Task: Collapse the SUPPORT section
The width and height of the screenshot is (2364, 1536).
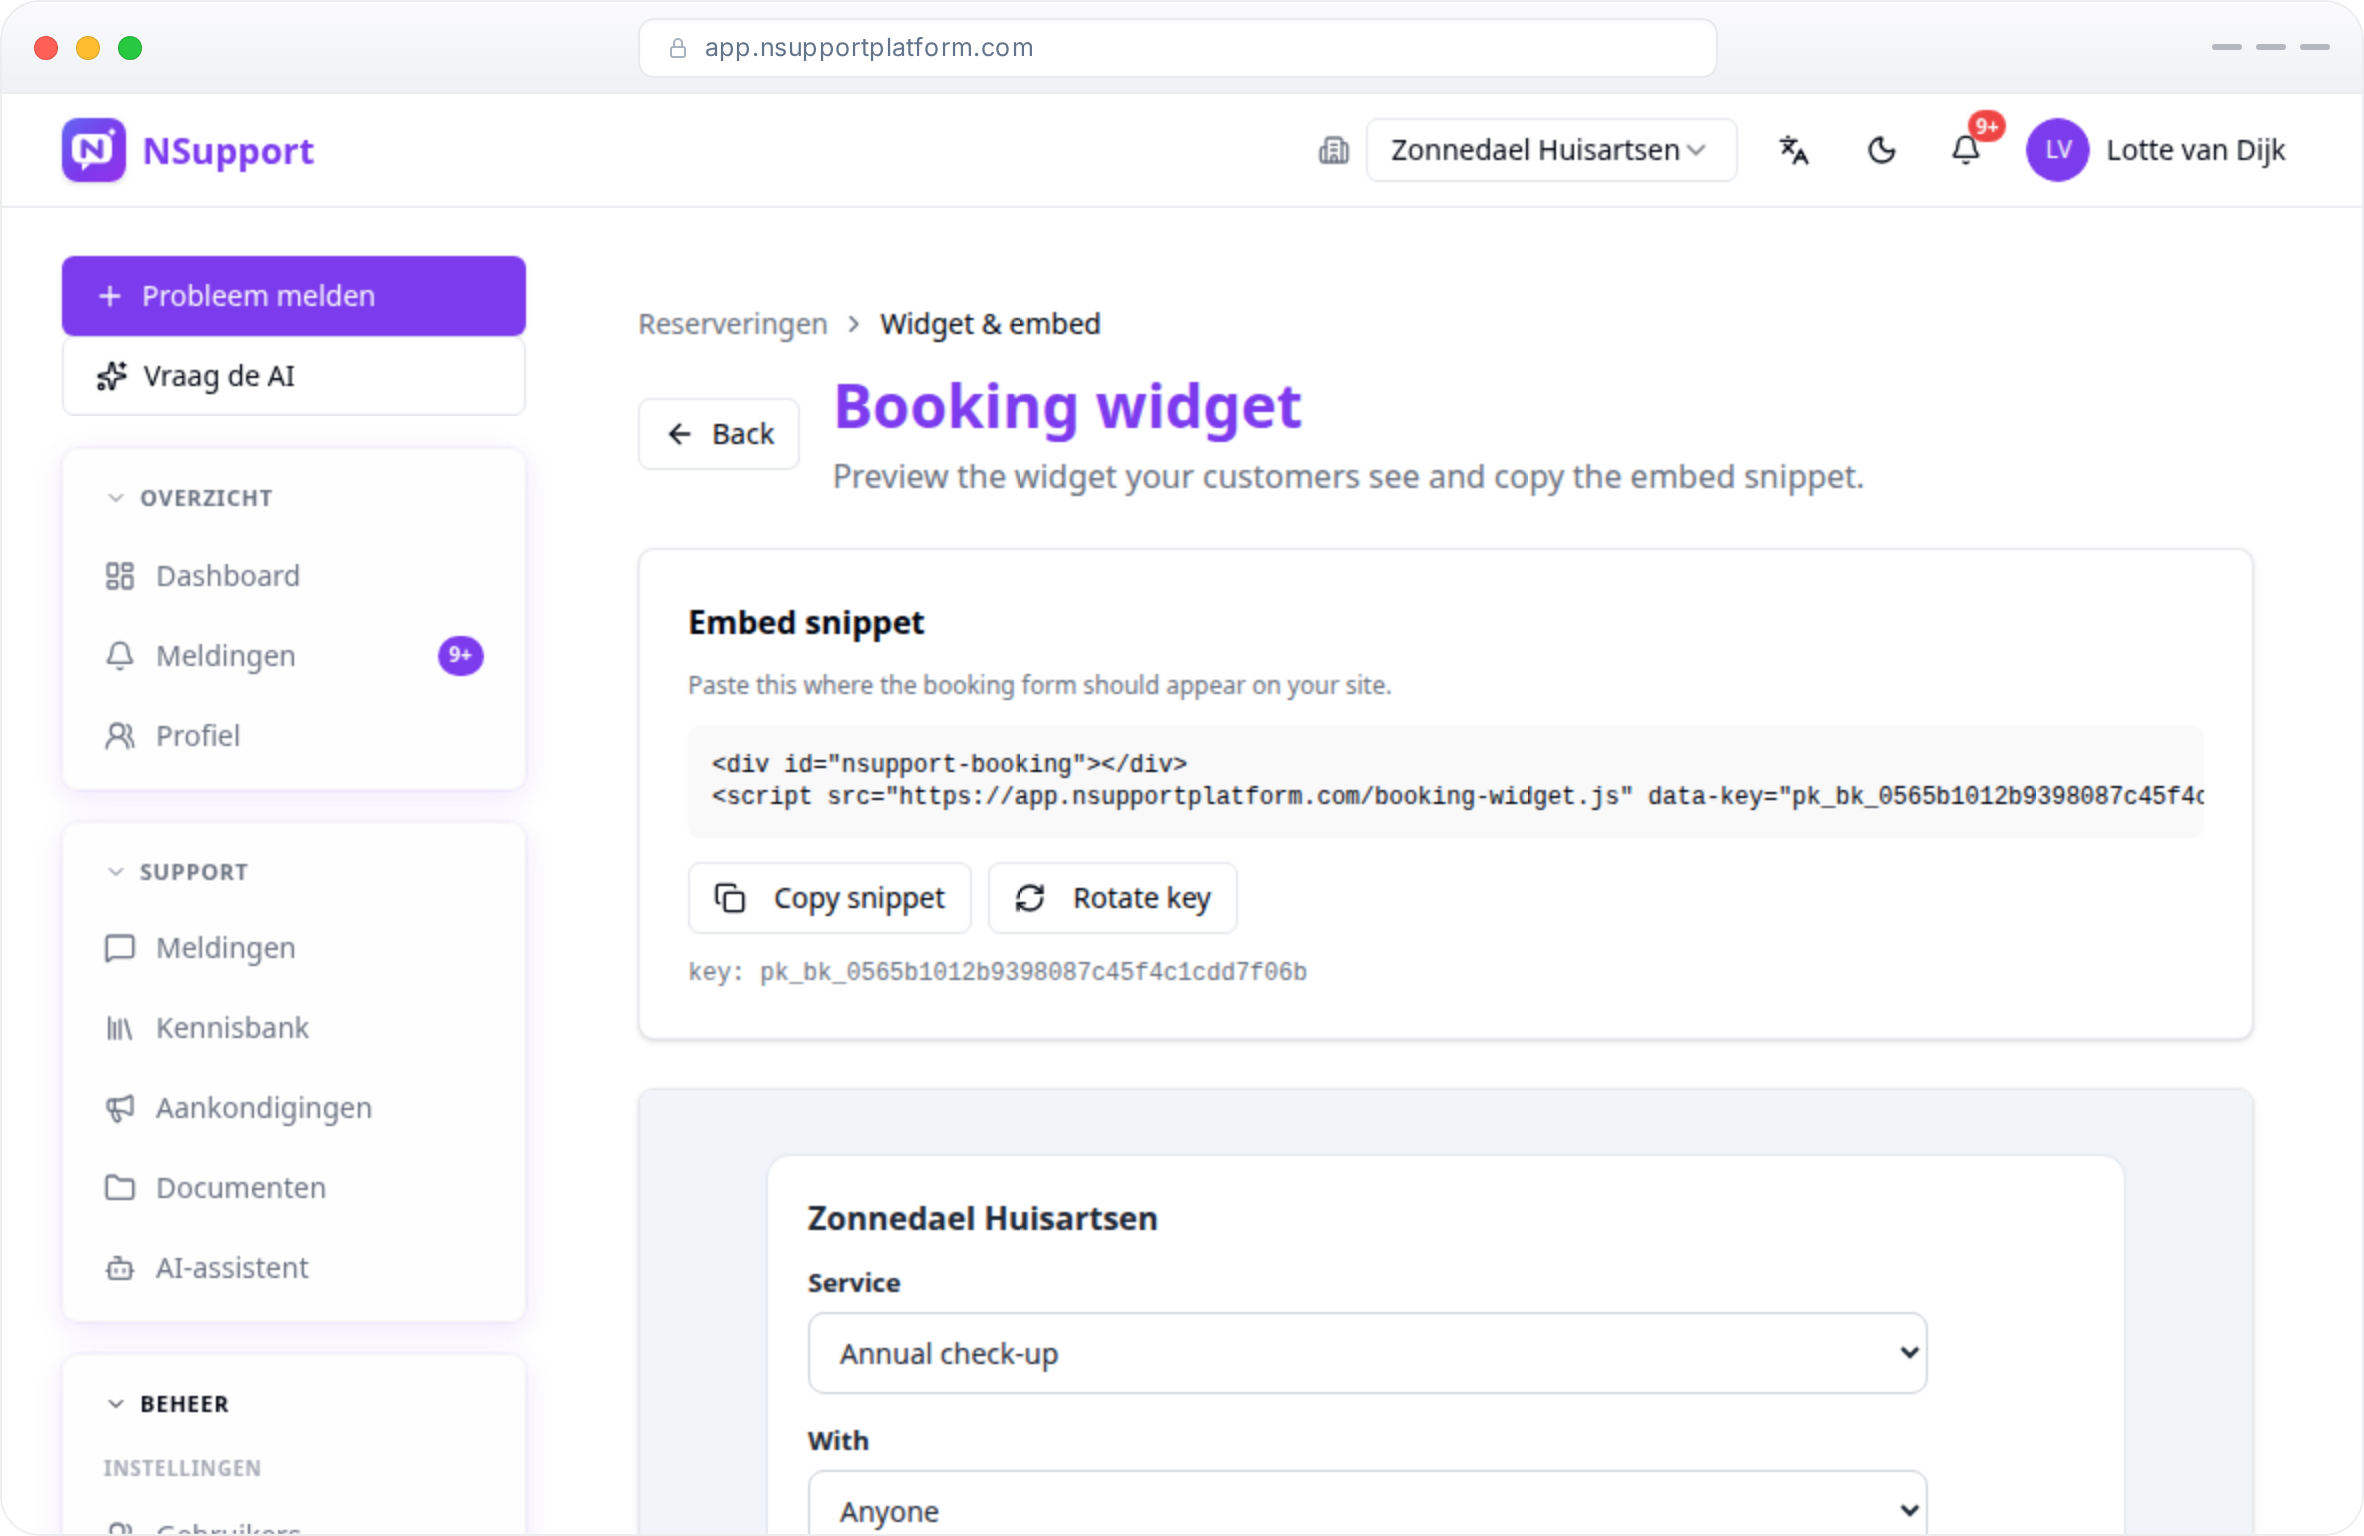Action: 178,872
